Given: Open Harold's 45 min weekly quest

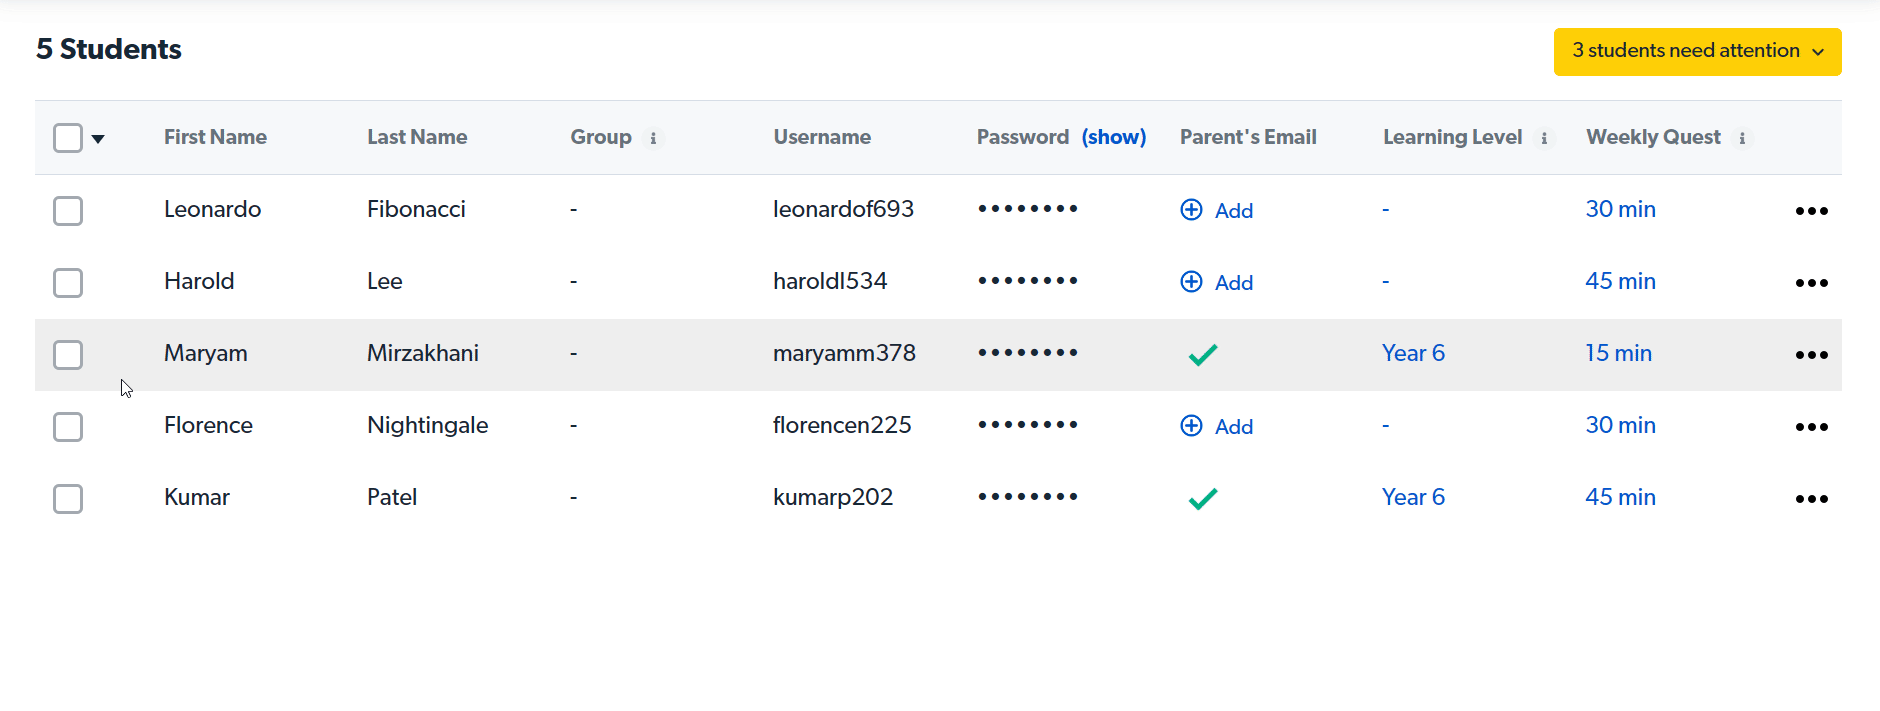Looking at the screenshot, I should tap(1620, 281).
